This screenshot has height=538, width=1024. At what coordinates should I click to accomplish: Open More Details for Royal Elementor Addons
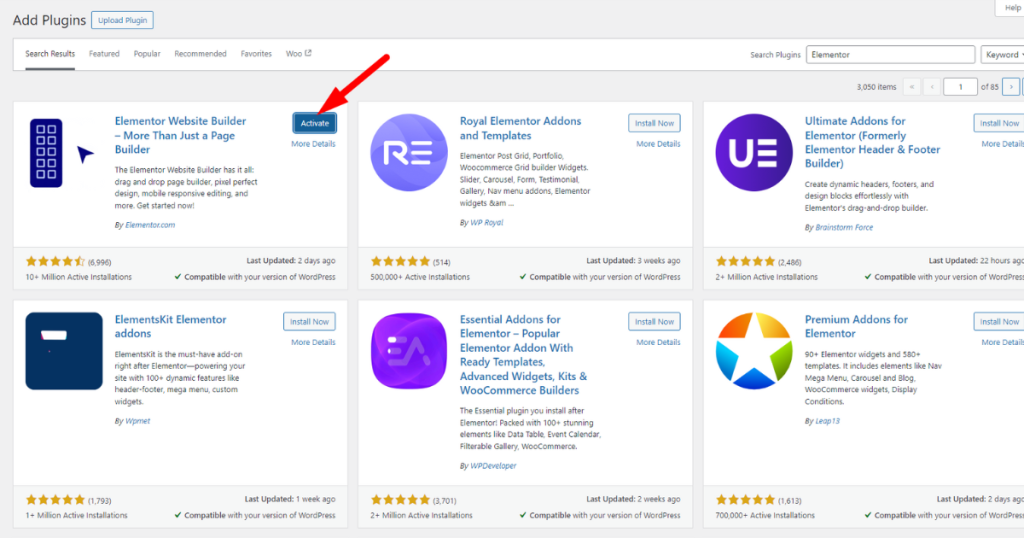pos(658,144)
